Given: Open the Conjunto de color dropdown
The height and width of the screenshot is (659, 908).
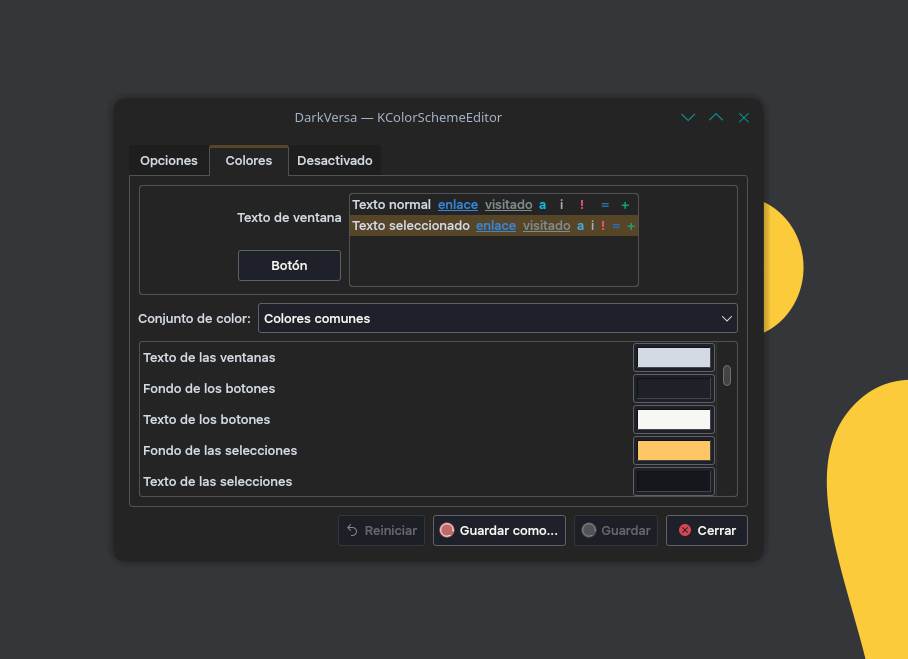Looking at the screenshot, I should click(497, 318).
